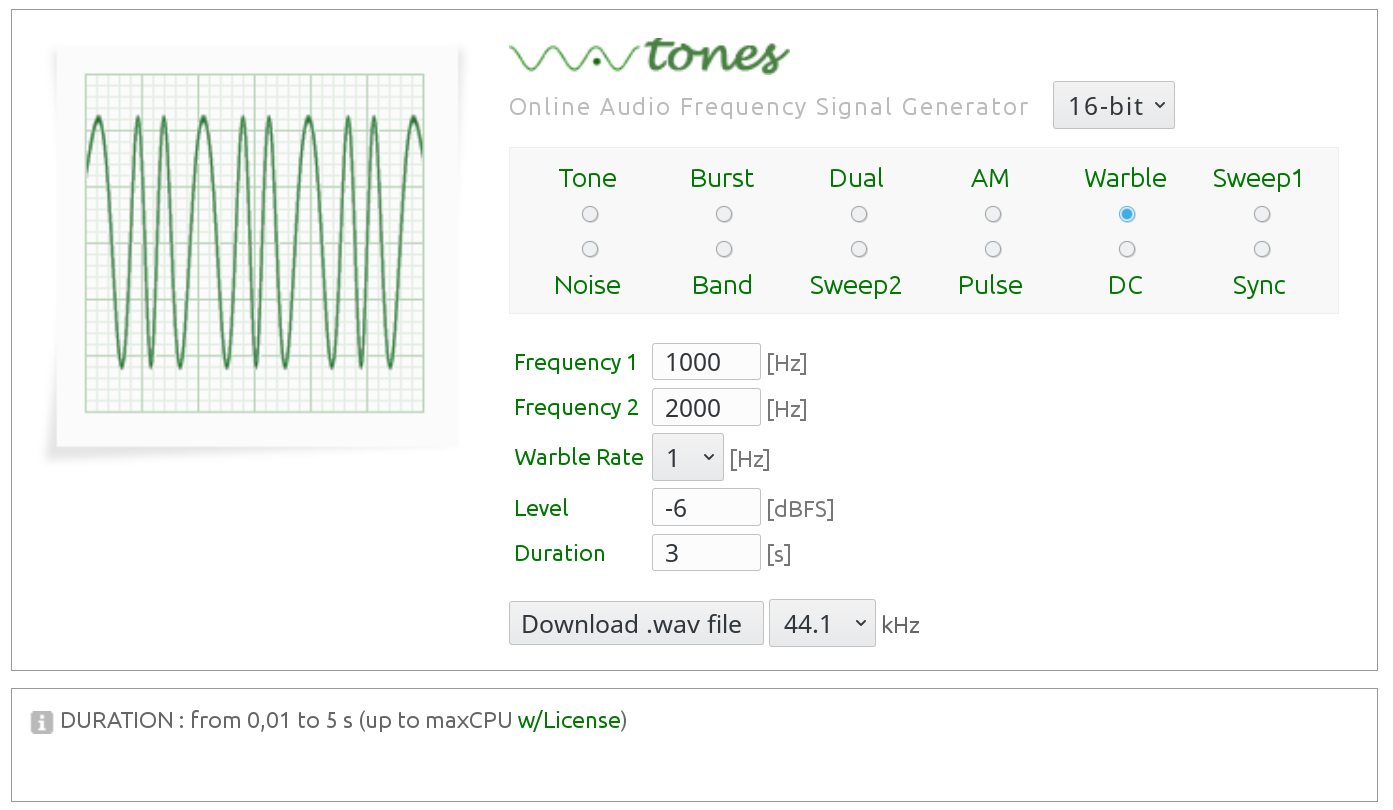Image resolution: width=1393 pixels, height=810 pixels.
Task: Follow the w/License link
Action: (569, 721)
